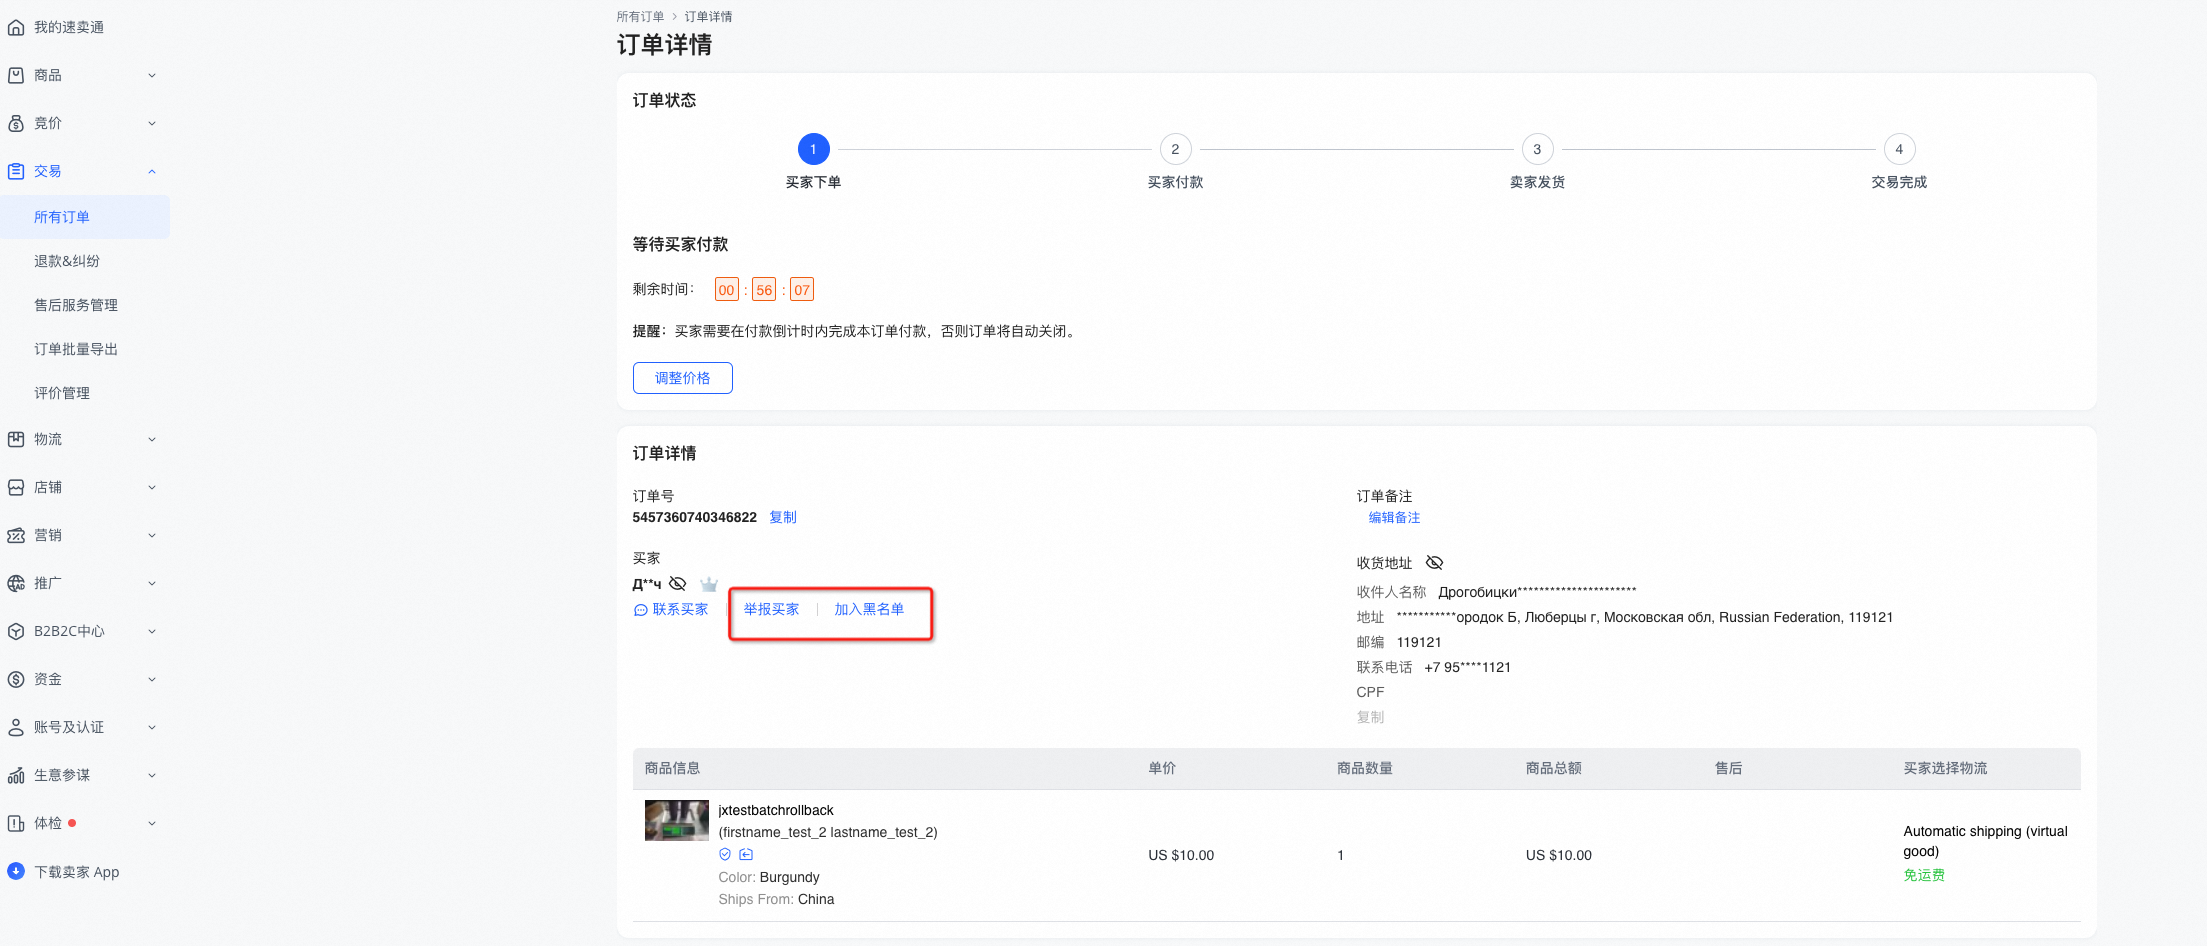This screenshot has width=2207, height=946.
Task: Click the 物流 logistics sidebar icon
Action: pos(15,439)
